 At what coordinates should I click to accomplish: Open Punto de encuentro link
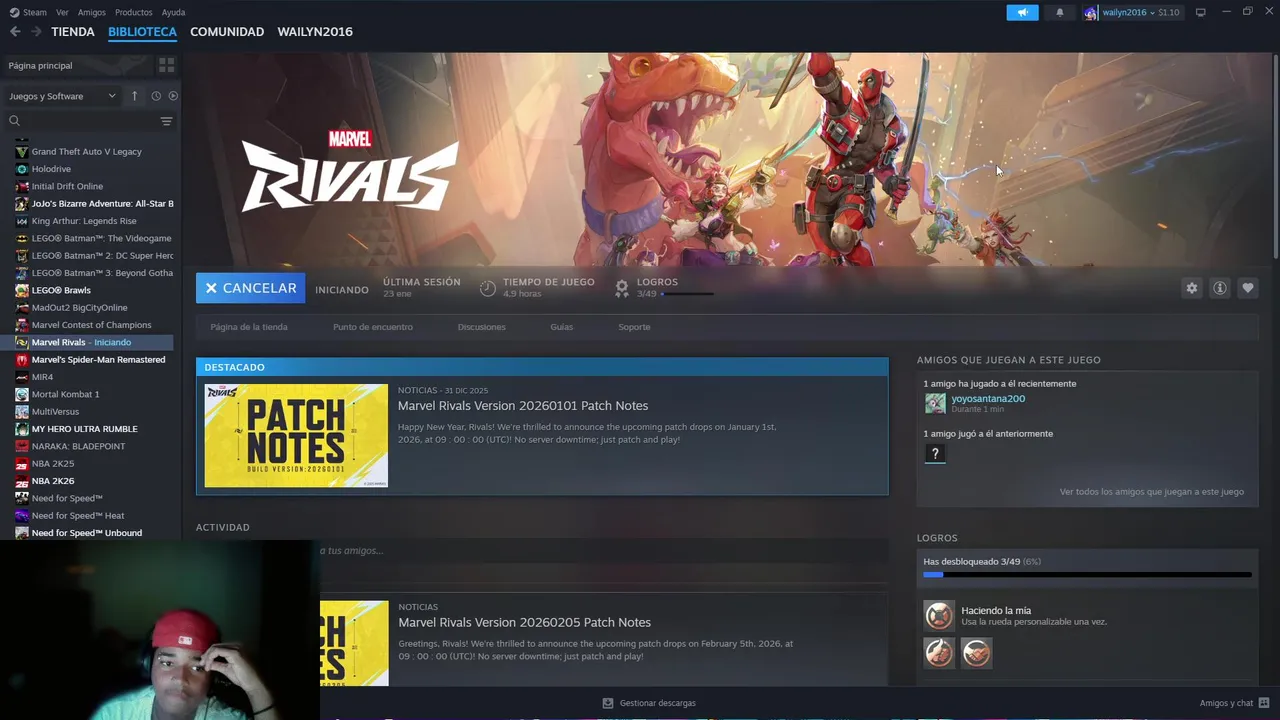[x=373, y=327]
